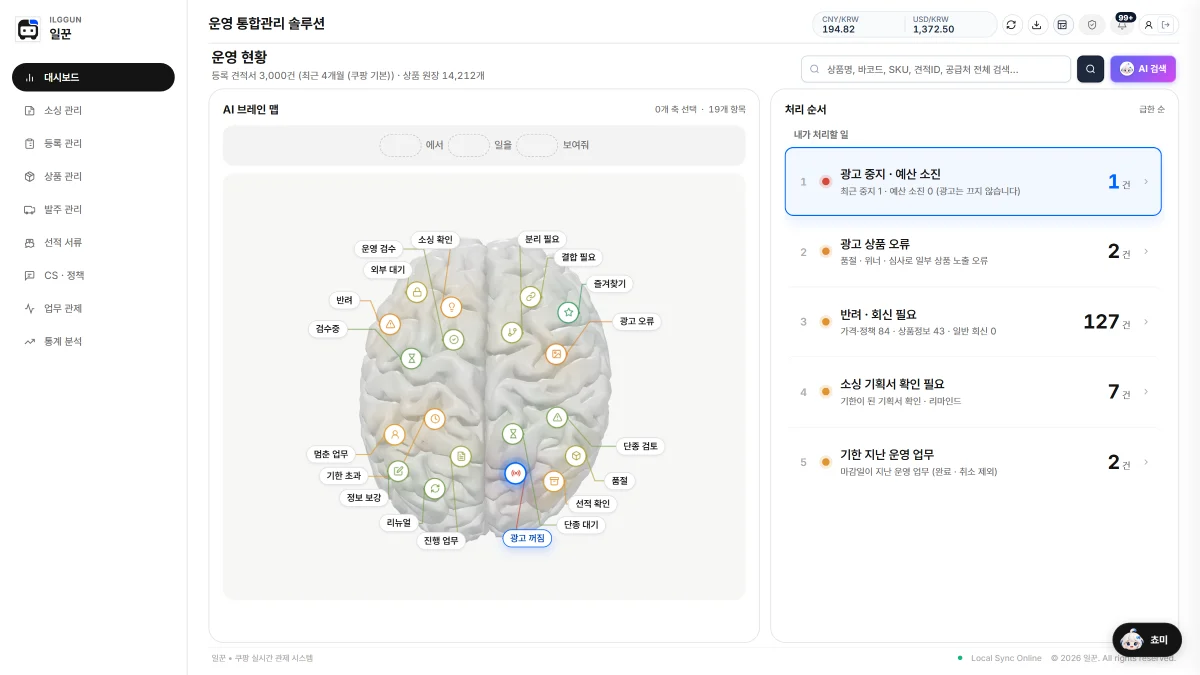Screen dimensions: 1200x675
Task: Click the CNY/KRW 194.82 exchange rate
Action: tap(840, 25)
